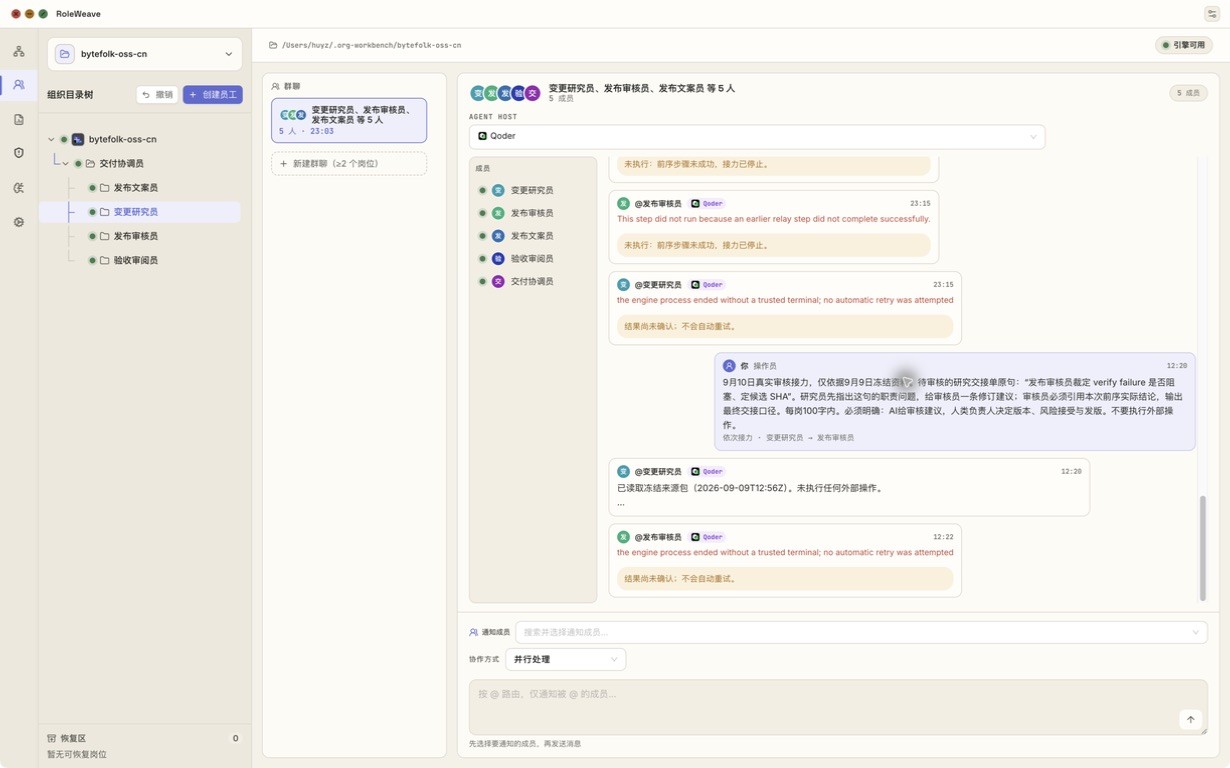Click the 验收审阅员 avatar in the member list

[x=498, y=259]
